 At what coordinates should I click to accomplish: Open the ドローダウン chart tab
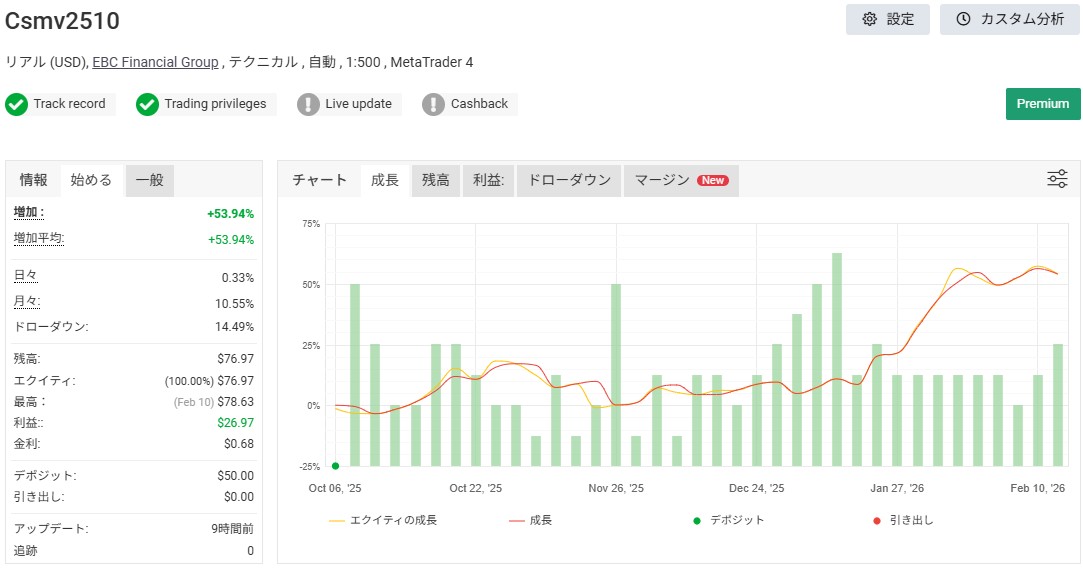[569, 180]
